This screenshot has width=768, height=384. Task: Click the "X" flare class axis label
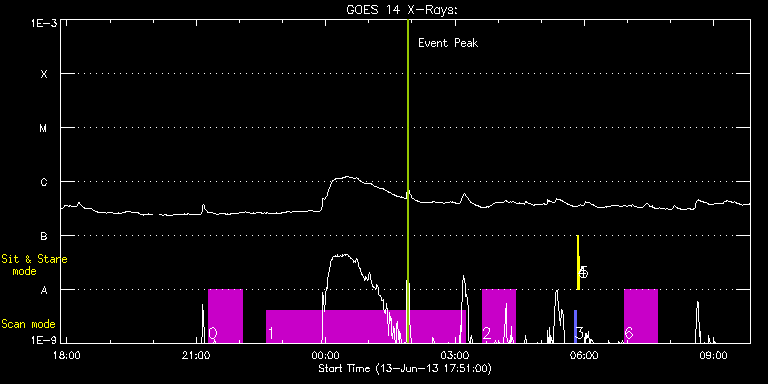pos(44,74)
